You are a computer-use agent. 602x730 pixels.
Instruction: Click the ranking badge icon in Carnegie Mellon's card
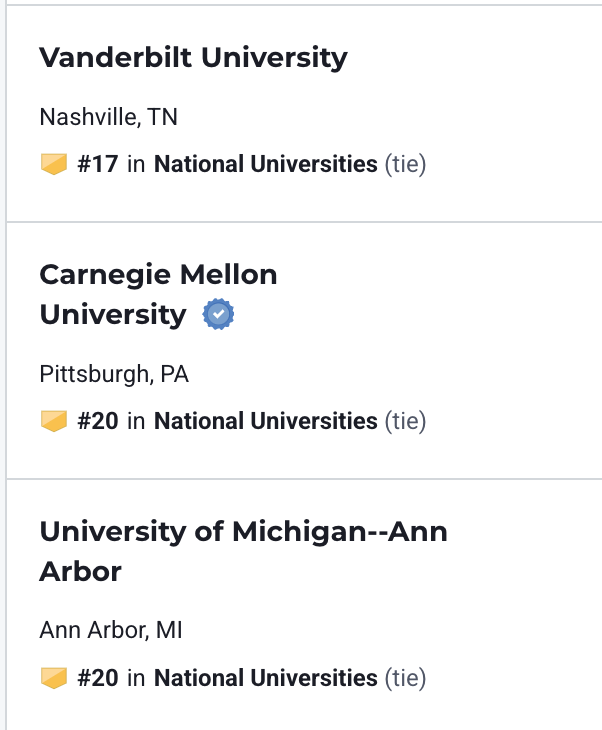[x=54, y=422]
